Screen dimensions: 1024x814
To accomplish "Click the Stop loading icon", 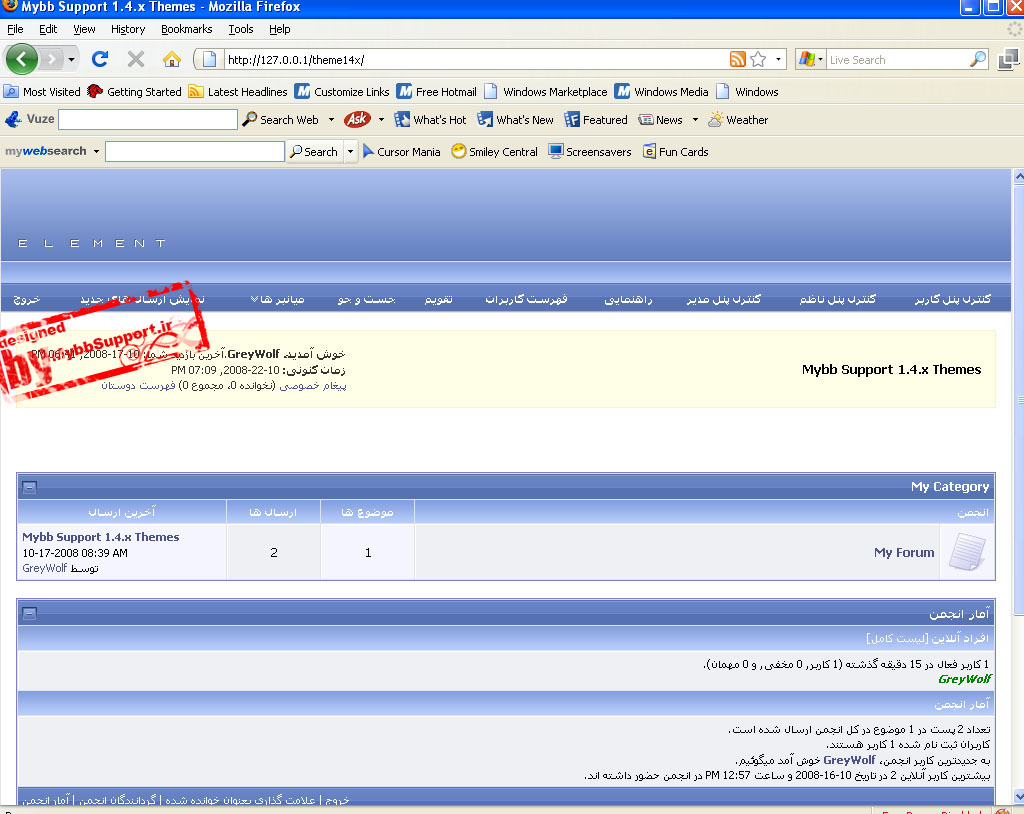I will (136, 59).
